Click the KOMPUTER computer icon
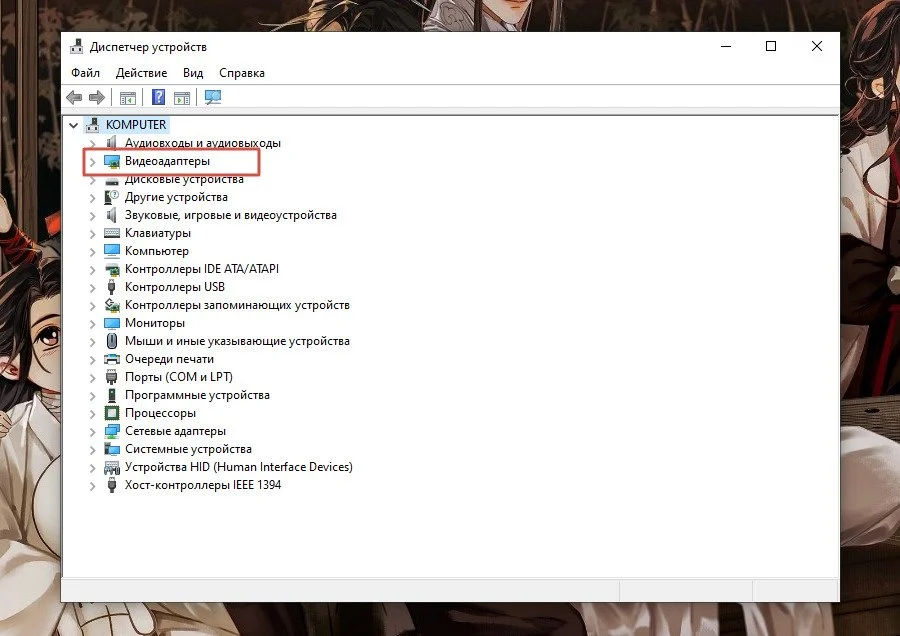The image size is (900, 636). [x=92, y=125]
